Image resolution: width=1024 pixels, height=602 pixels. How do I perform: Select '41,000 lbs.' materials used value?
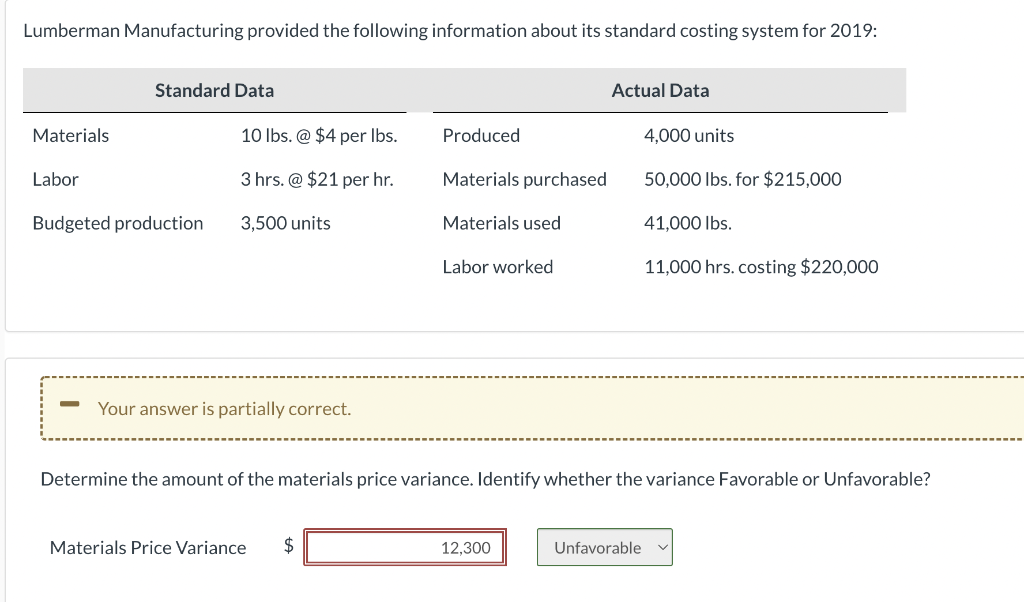(x=688, y=223)
